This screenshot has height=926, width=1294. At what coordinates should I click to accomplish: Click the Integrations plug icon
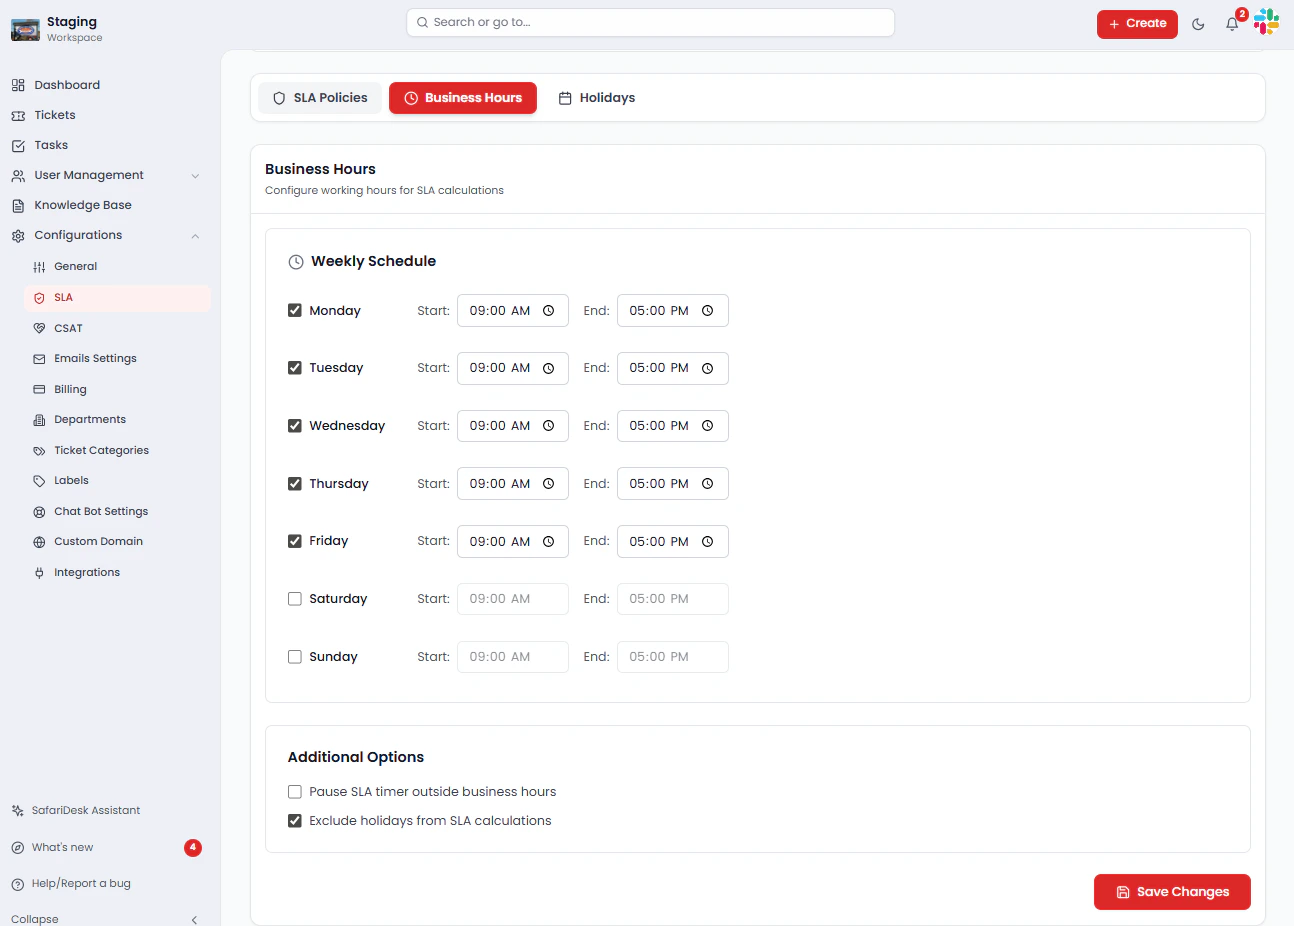(x=39, y=573)
